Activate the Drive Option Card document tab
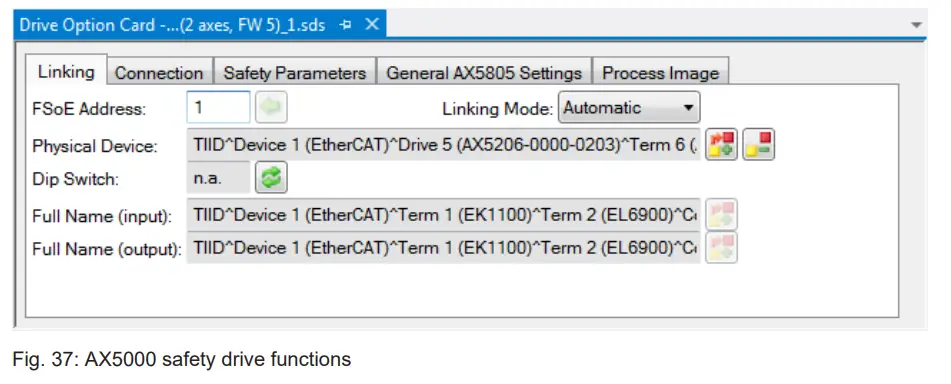 tap(172, 25)
